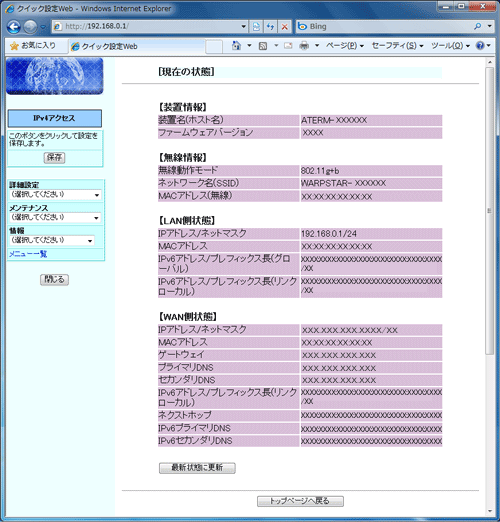
Task: Click the RSS feeds icon
Action: click(x=263, y=46)
